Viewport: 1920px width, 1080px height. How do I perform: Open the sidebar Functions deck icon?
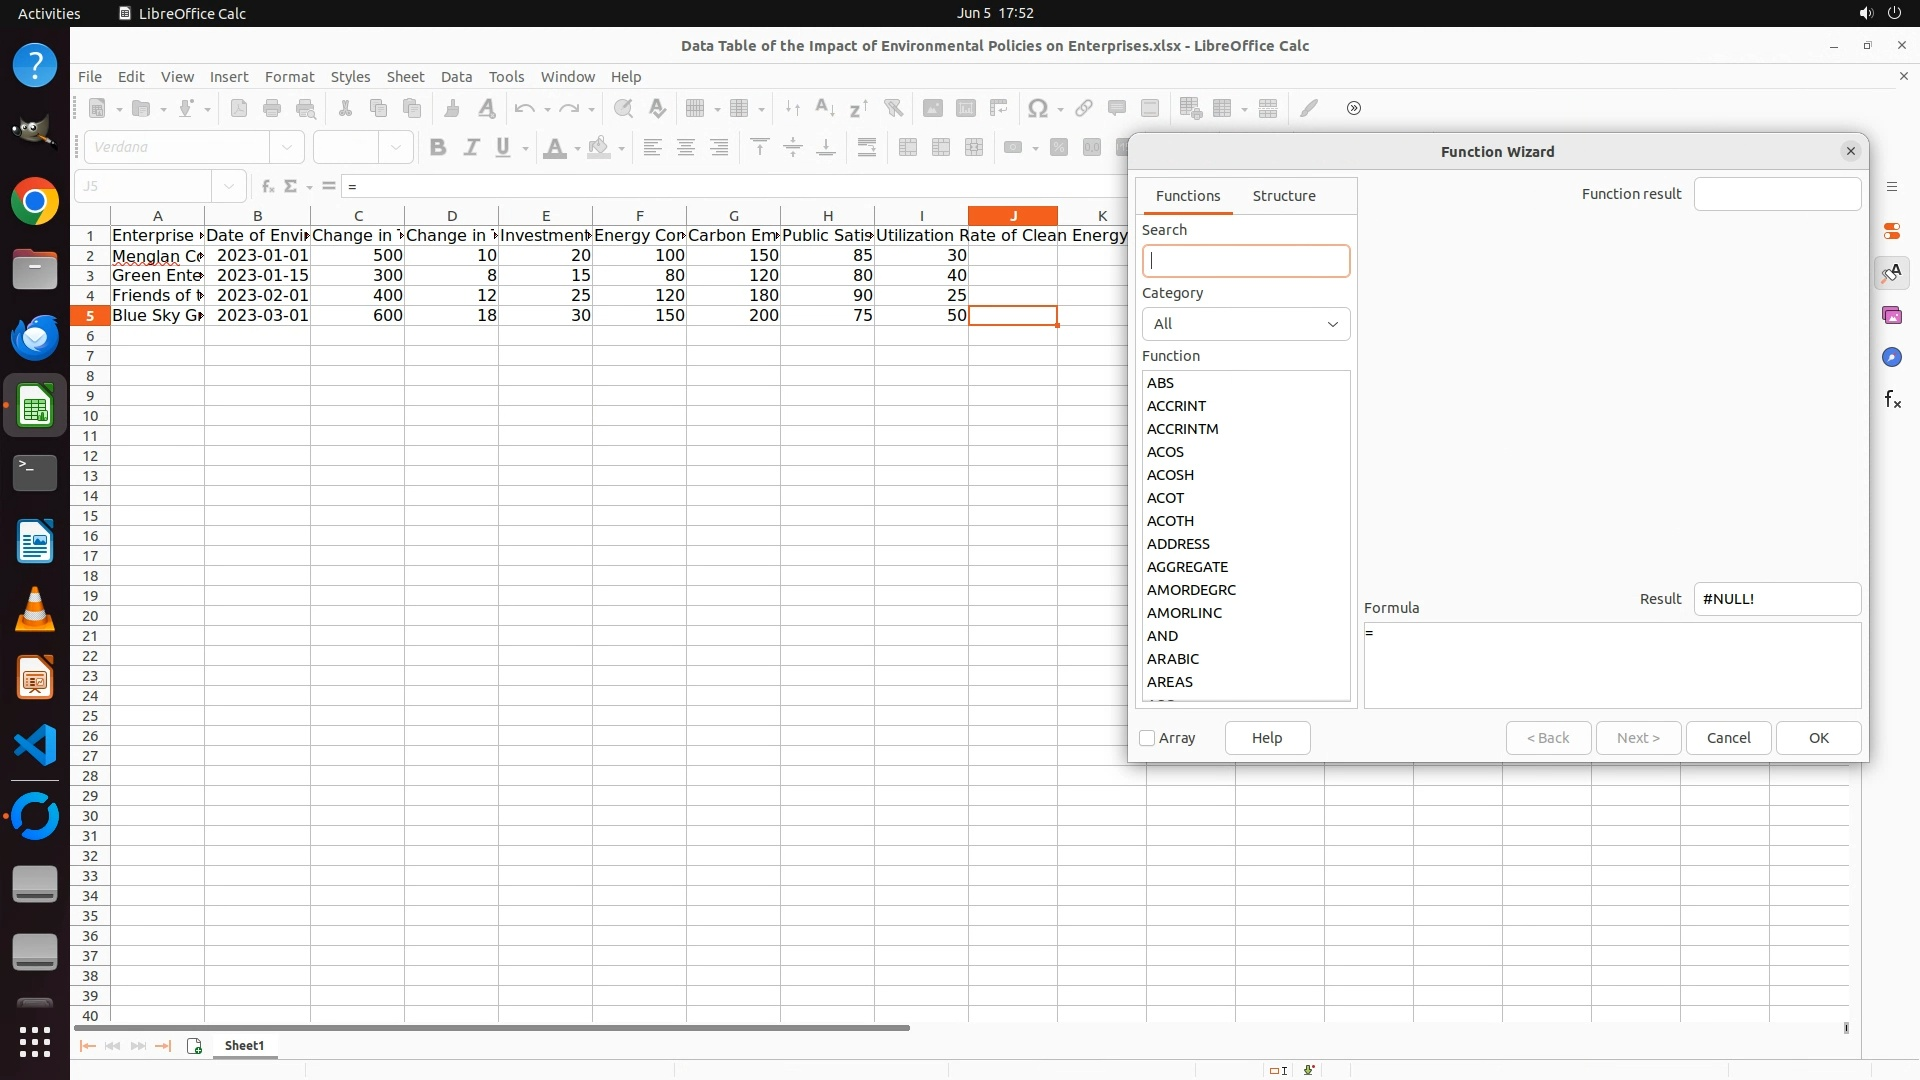pyautogui.click(x=1892, y=400)
